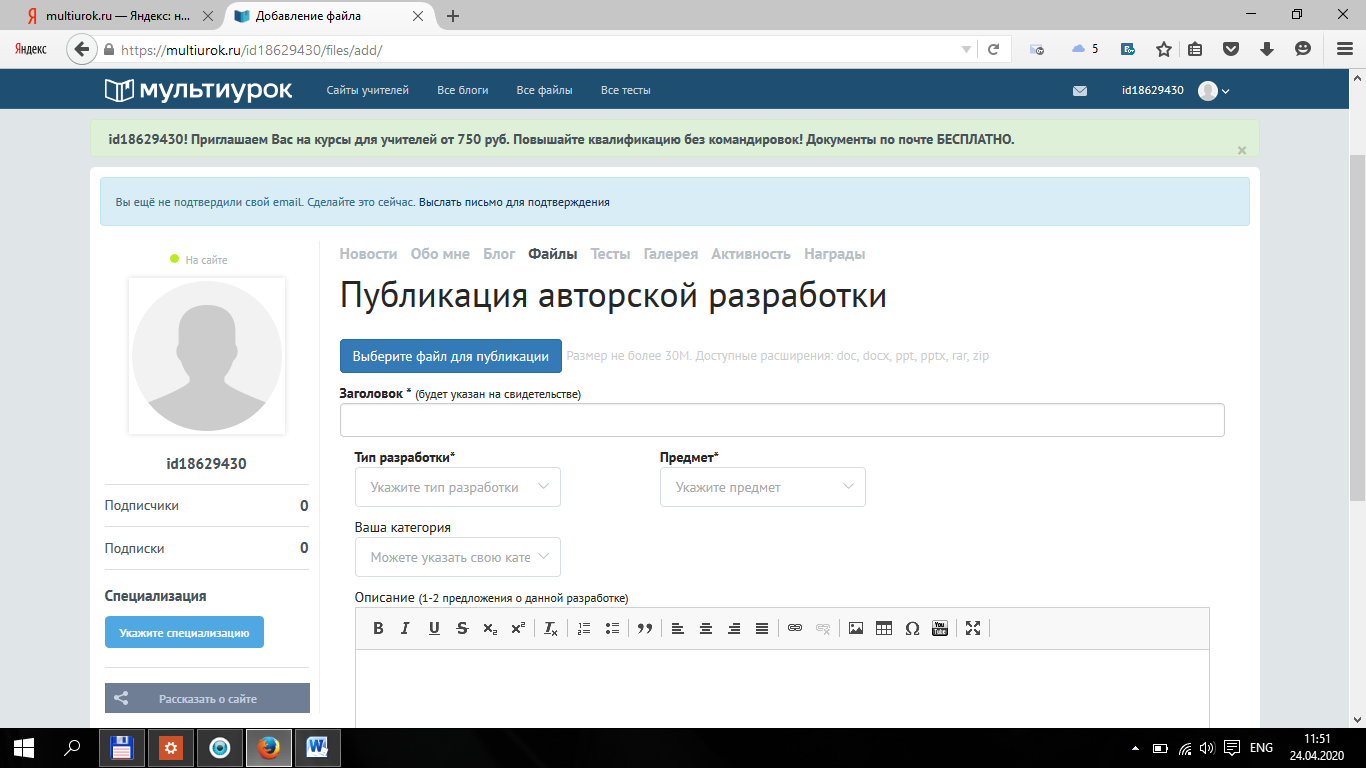Show bookmarks list clipboard icon

point(1196,49)
